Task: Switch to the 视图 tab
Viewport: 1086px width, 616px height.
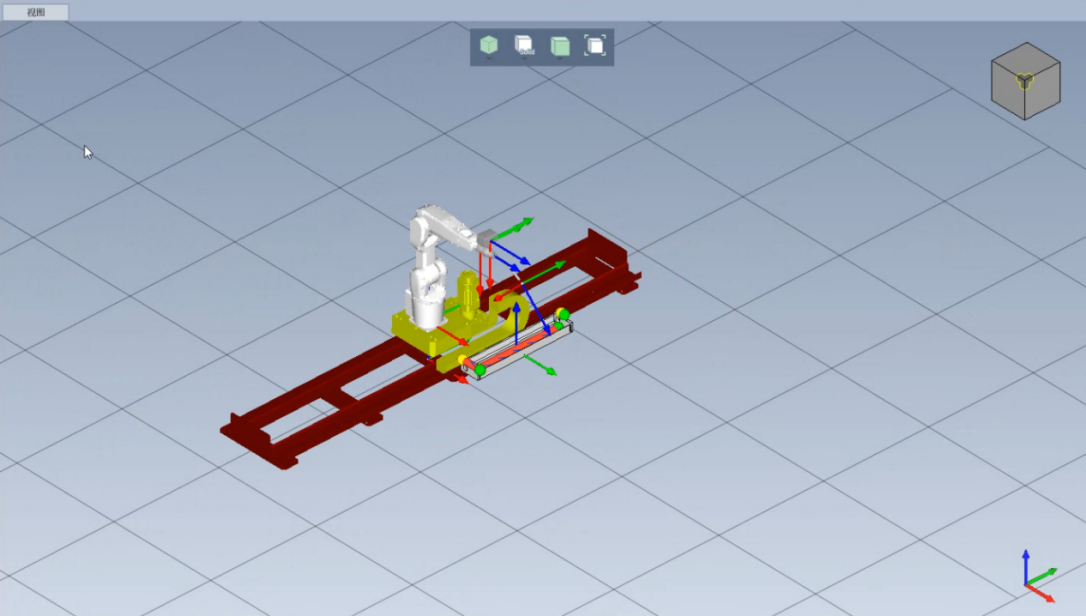Action: [36, 12]
